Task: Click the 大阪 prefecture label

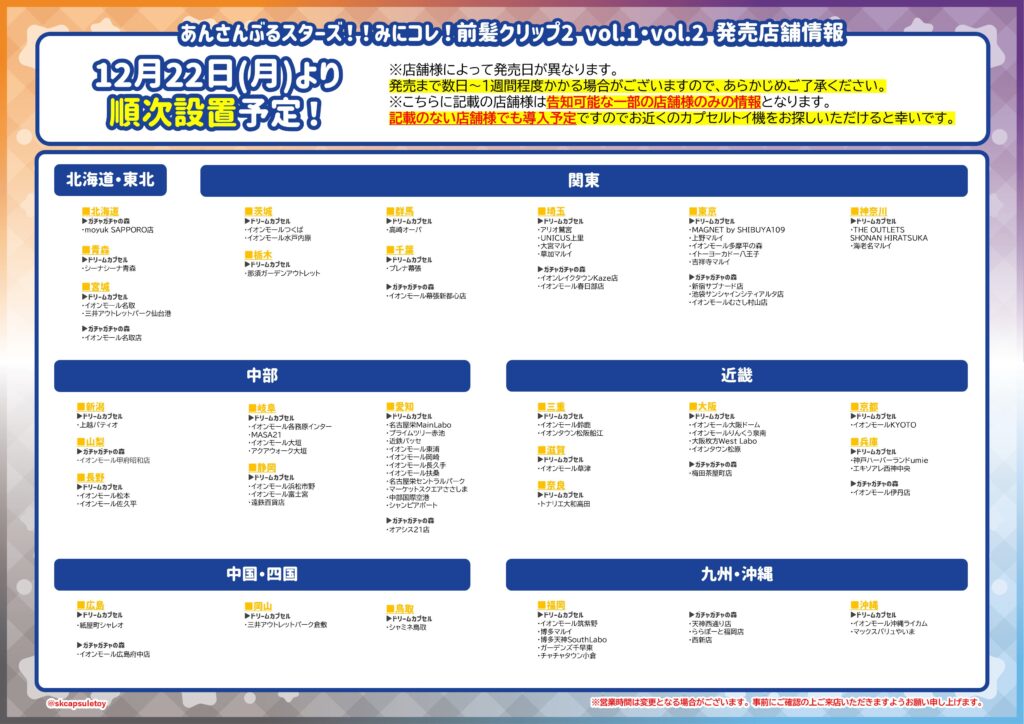Action: pos(703,407)
